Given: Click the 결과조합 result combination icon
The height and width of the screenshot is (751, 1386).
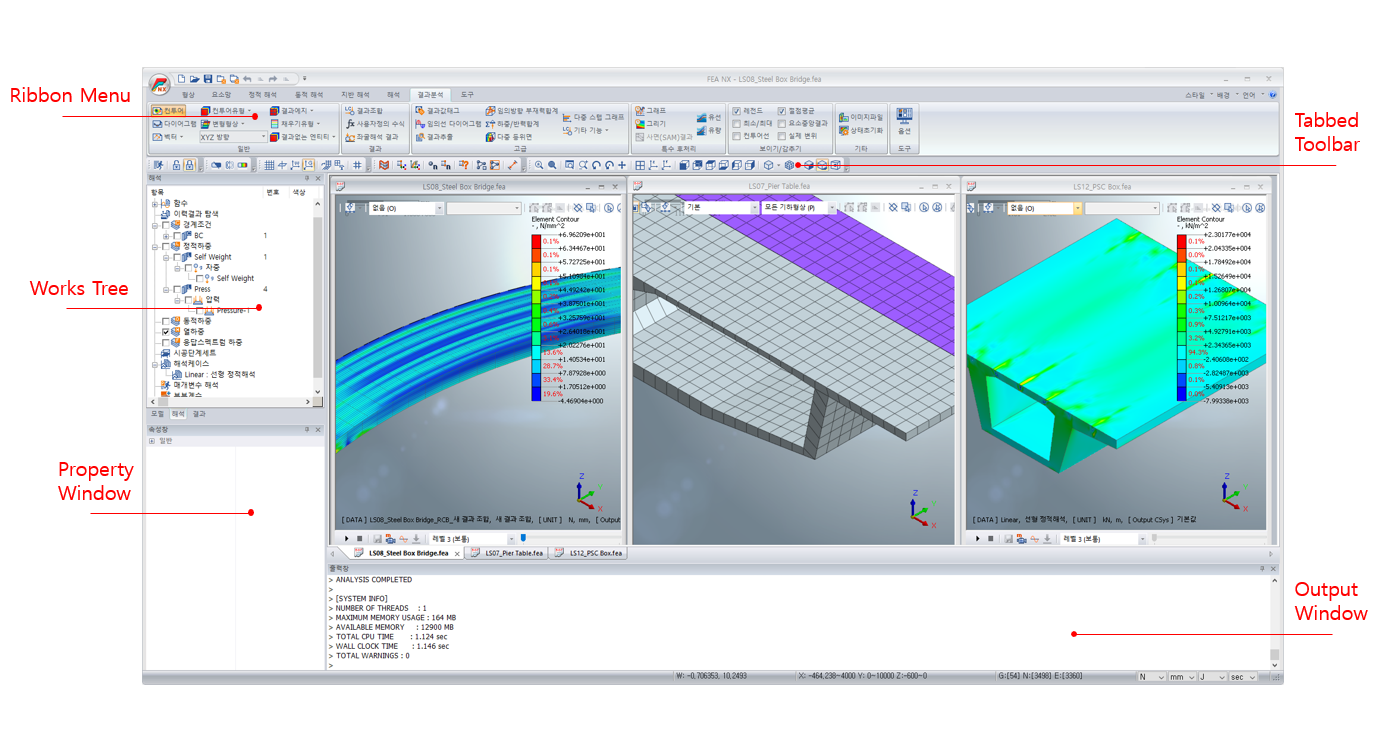Looking at the screenshot, I should pyautogui.click(x=364, y=110).
